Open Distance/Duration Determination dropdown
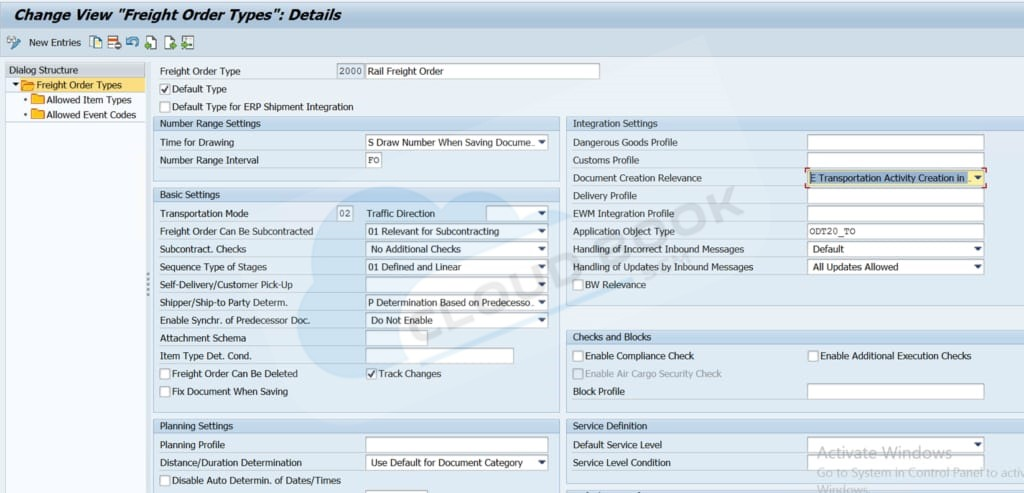Image resolution: width=1024 pixels, height=493 pixels. pos(542,462)
